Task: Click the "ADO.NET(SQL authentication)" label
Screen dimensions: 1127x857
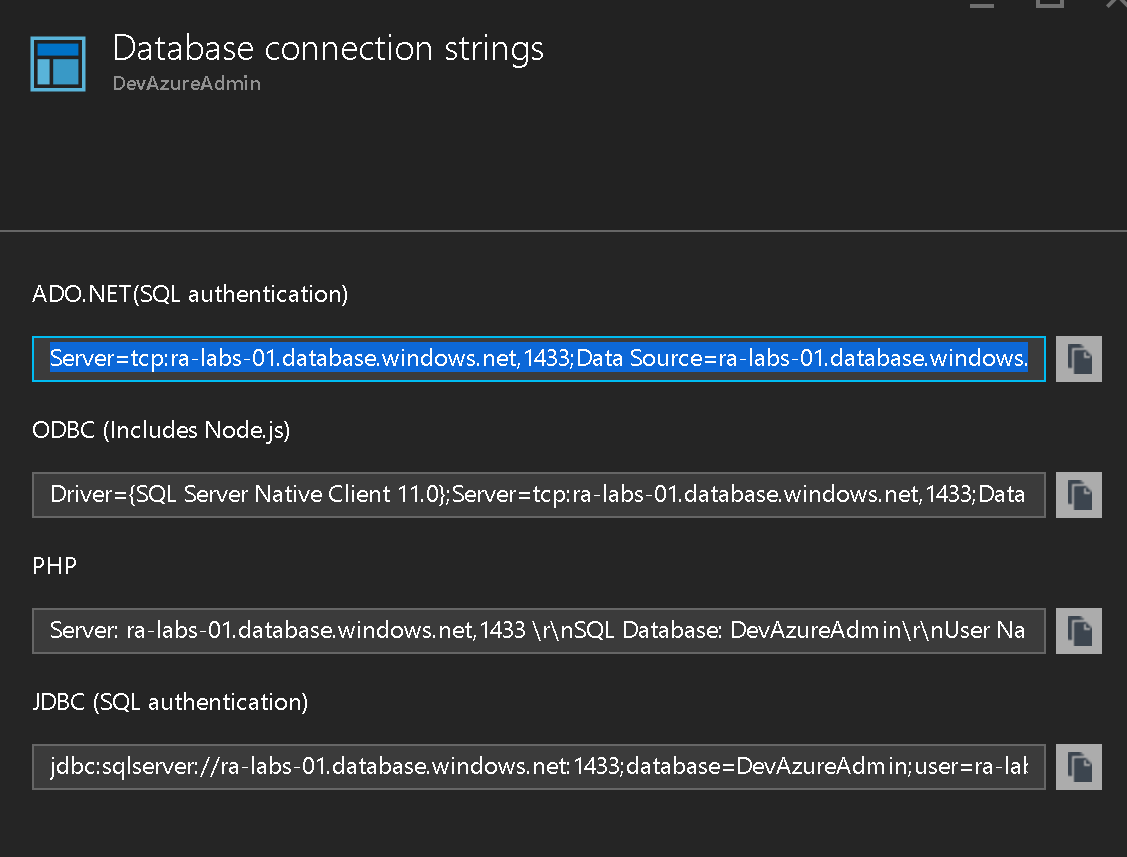Action: point(190,294)
